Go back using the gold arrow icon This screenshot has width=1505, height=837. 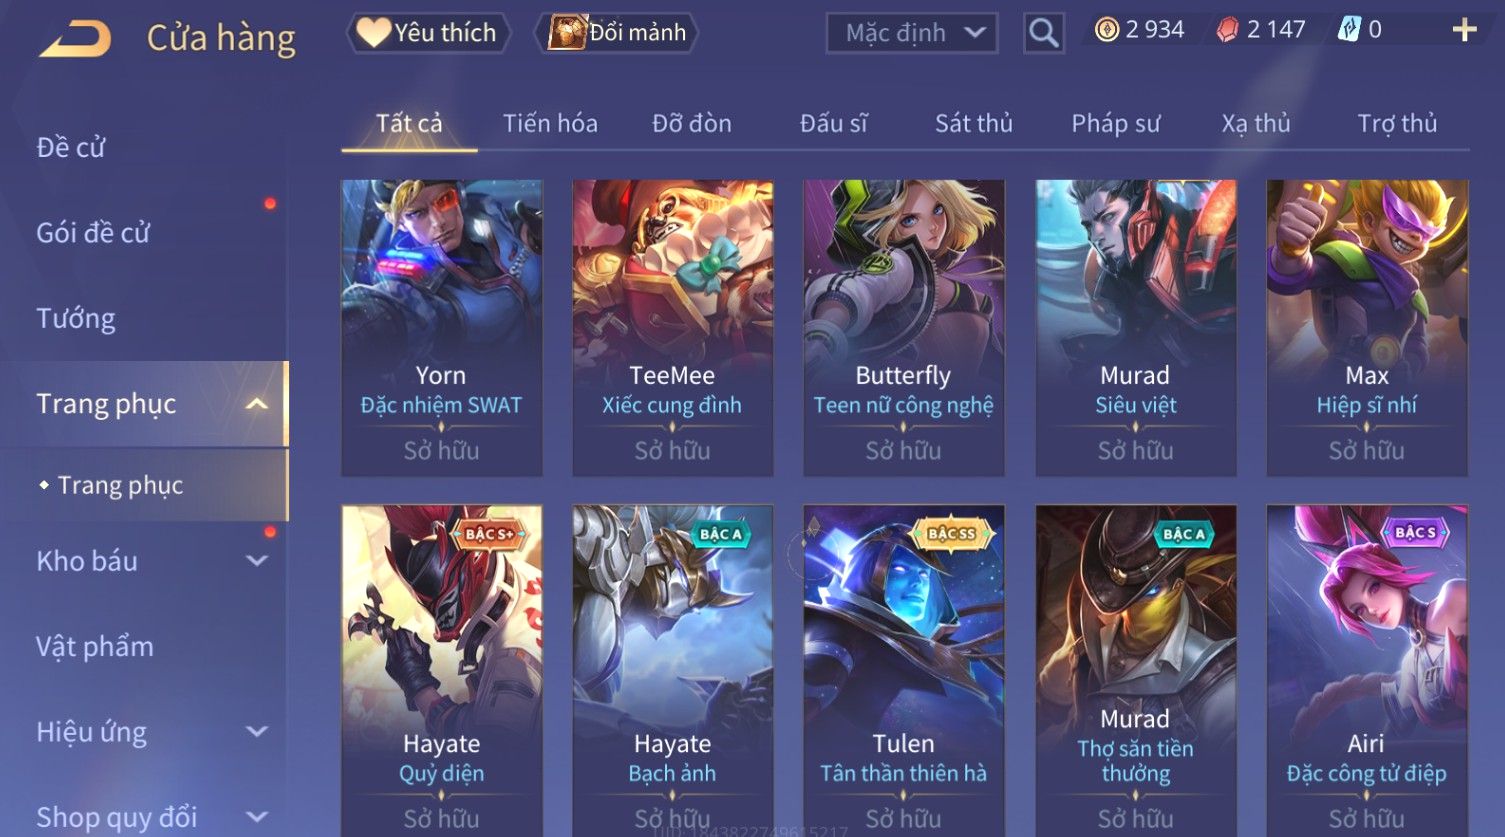pyautogui.click(x=76, y=39)
